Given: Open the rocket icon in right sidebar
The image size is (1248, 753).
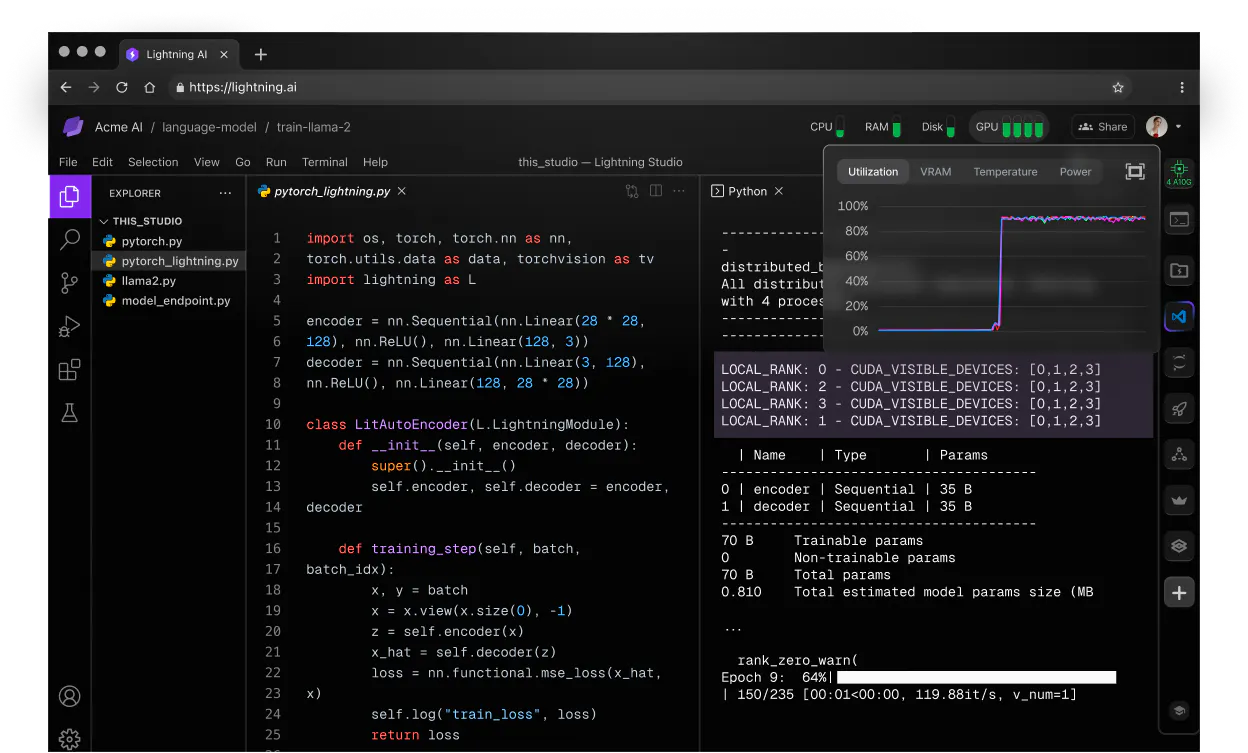Looking at the screenshot, I should [1179, 408].
